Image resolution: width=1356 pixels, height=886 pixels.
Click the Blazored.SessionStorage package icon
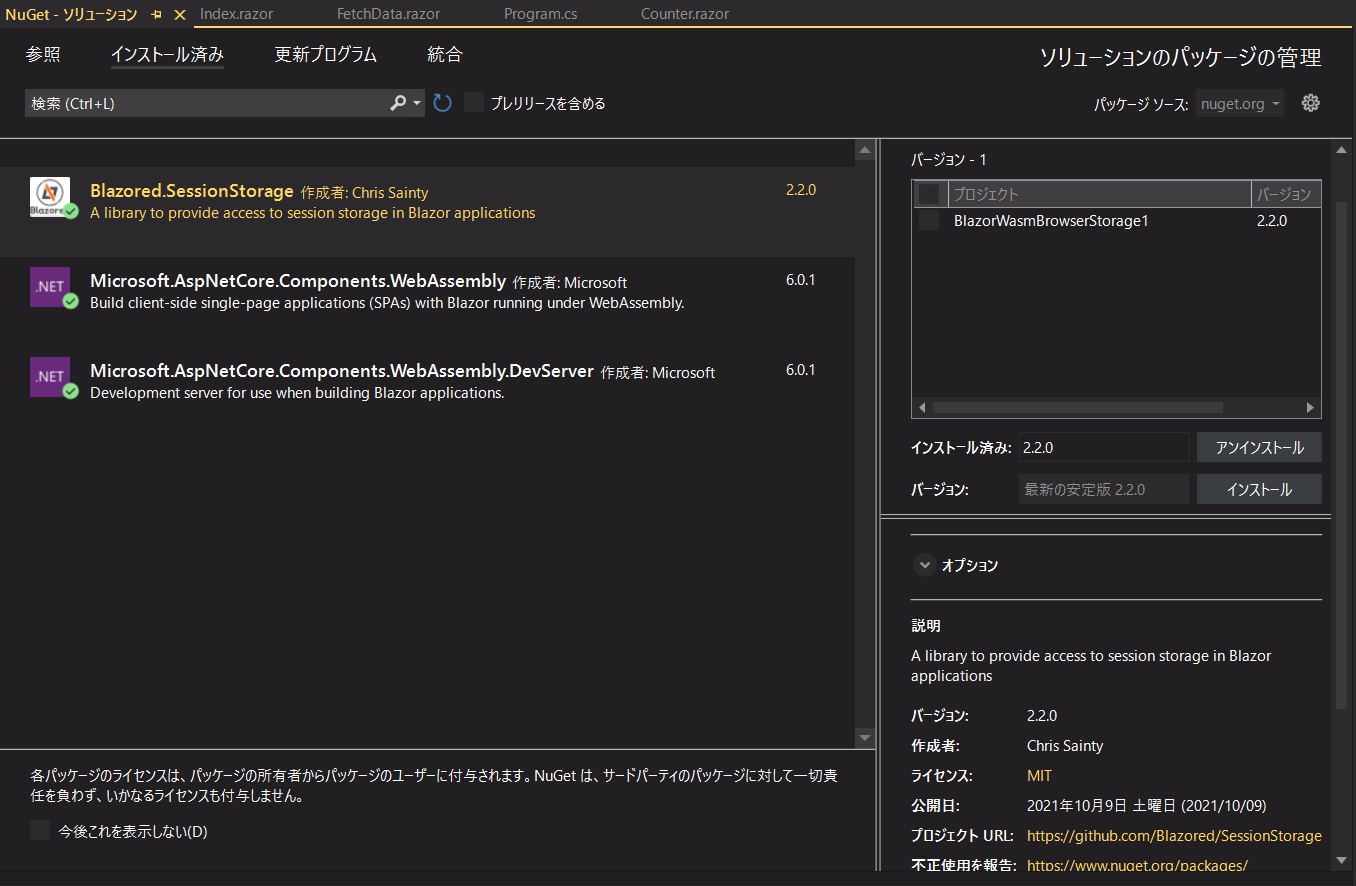pos(50,197)
